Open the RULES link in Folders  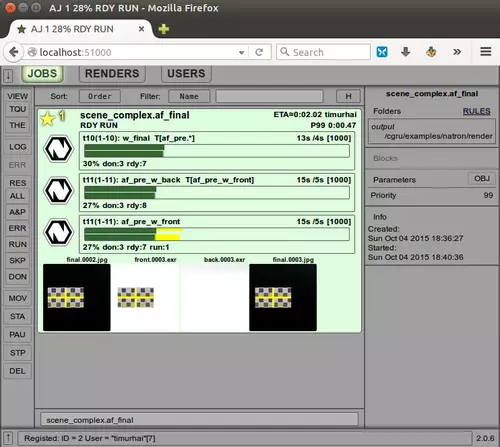coord(476,111)
